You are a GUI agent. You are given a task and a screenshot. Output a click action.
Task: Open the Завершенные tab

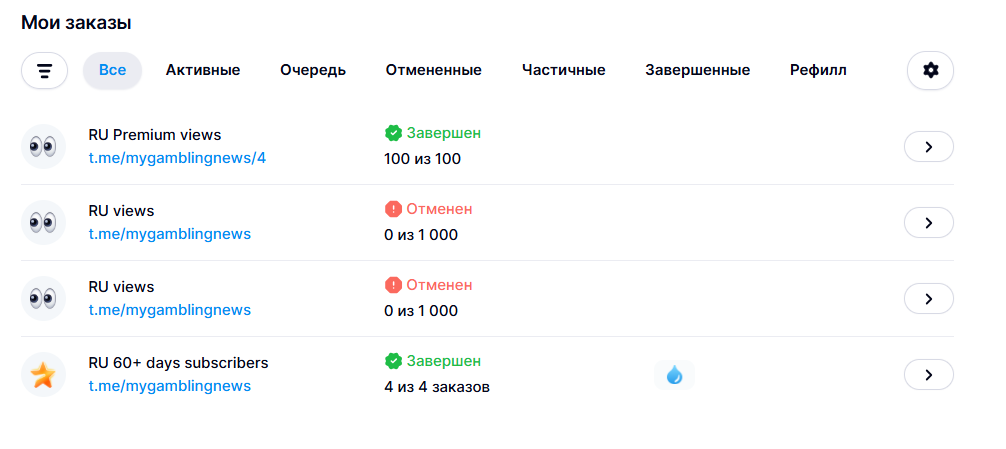pyautogui.click(x=697, y=71)
